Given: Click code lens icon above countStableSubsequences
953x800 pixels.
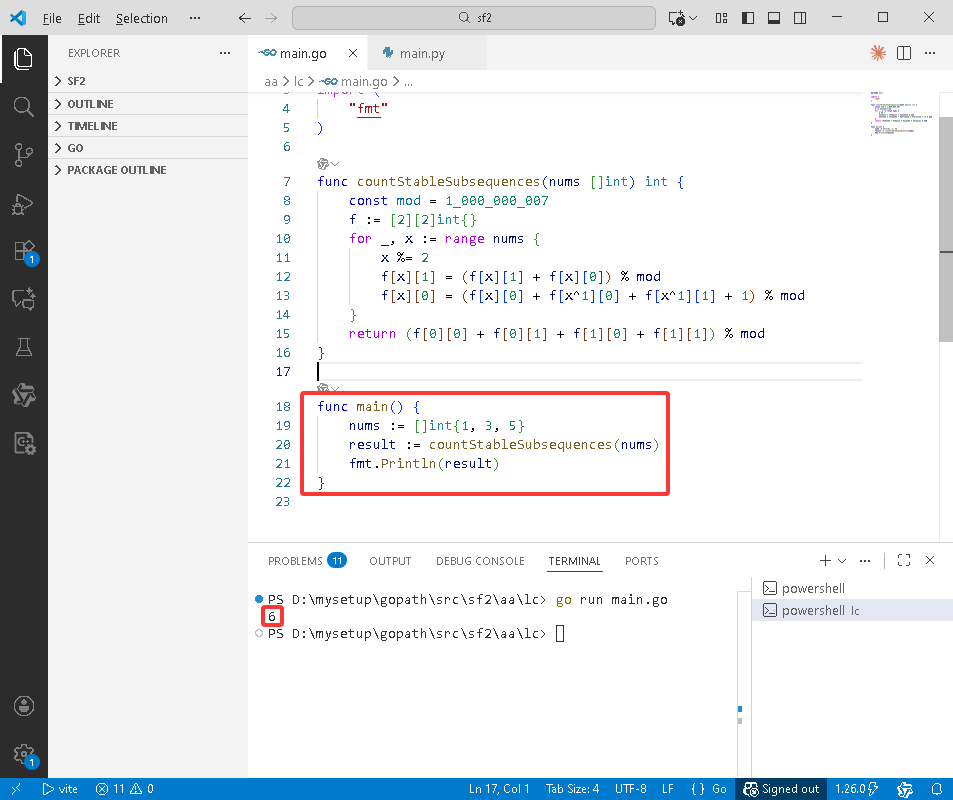Looking at the screenshot, I should coord(323,164).
